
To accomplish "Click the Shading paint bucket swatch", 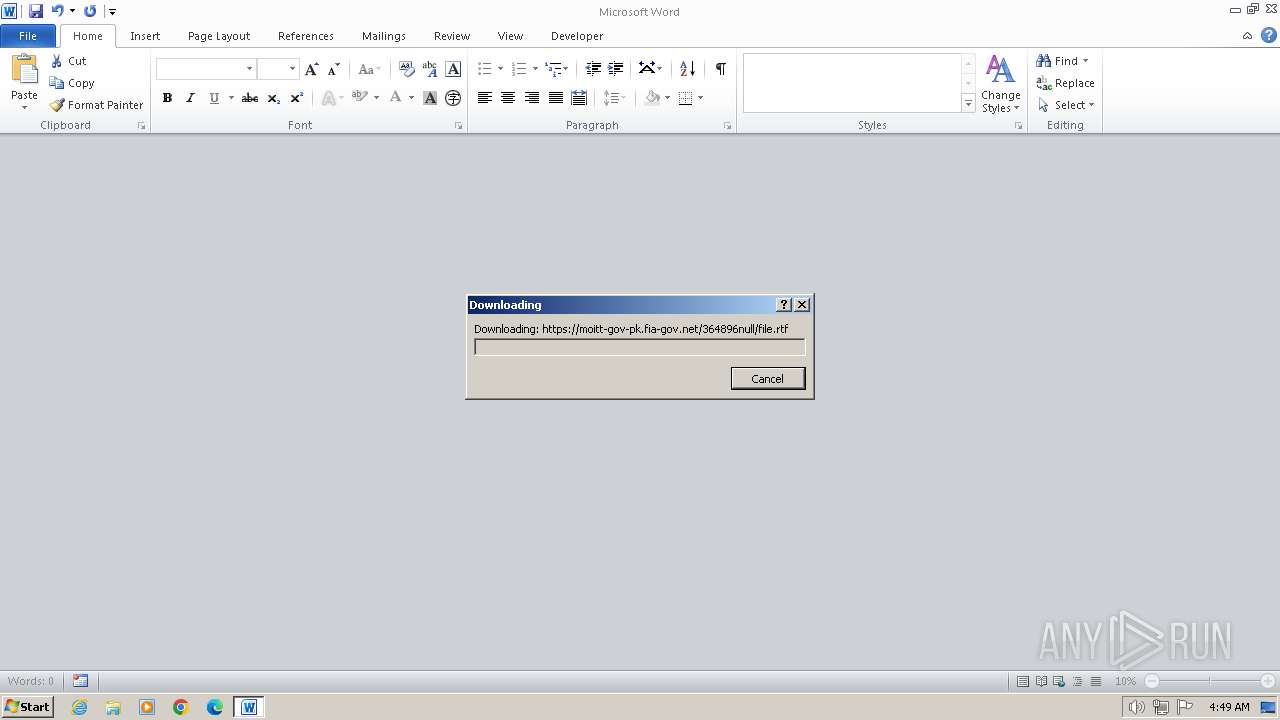I will [x=652, y=98].
